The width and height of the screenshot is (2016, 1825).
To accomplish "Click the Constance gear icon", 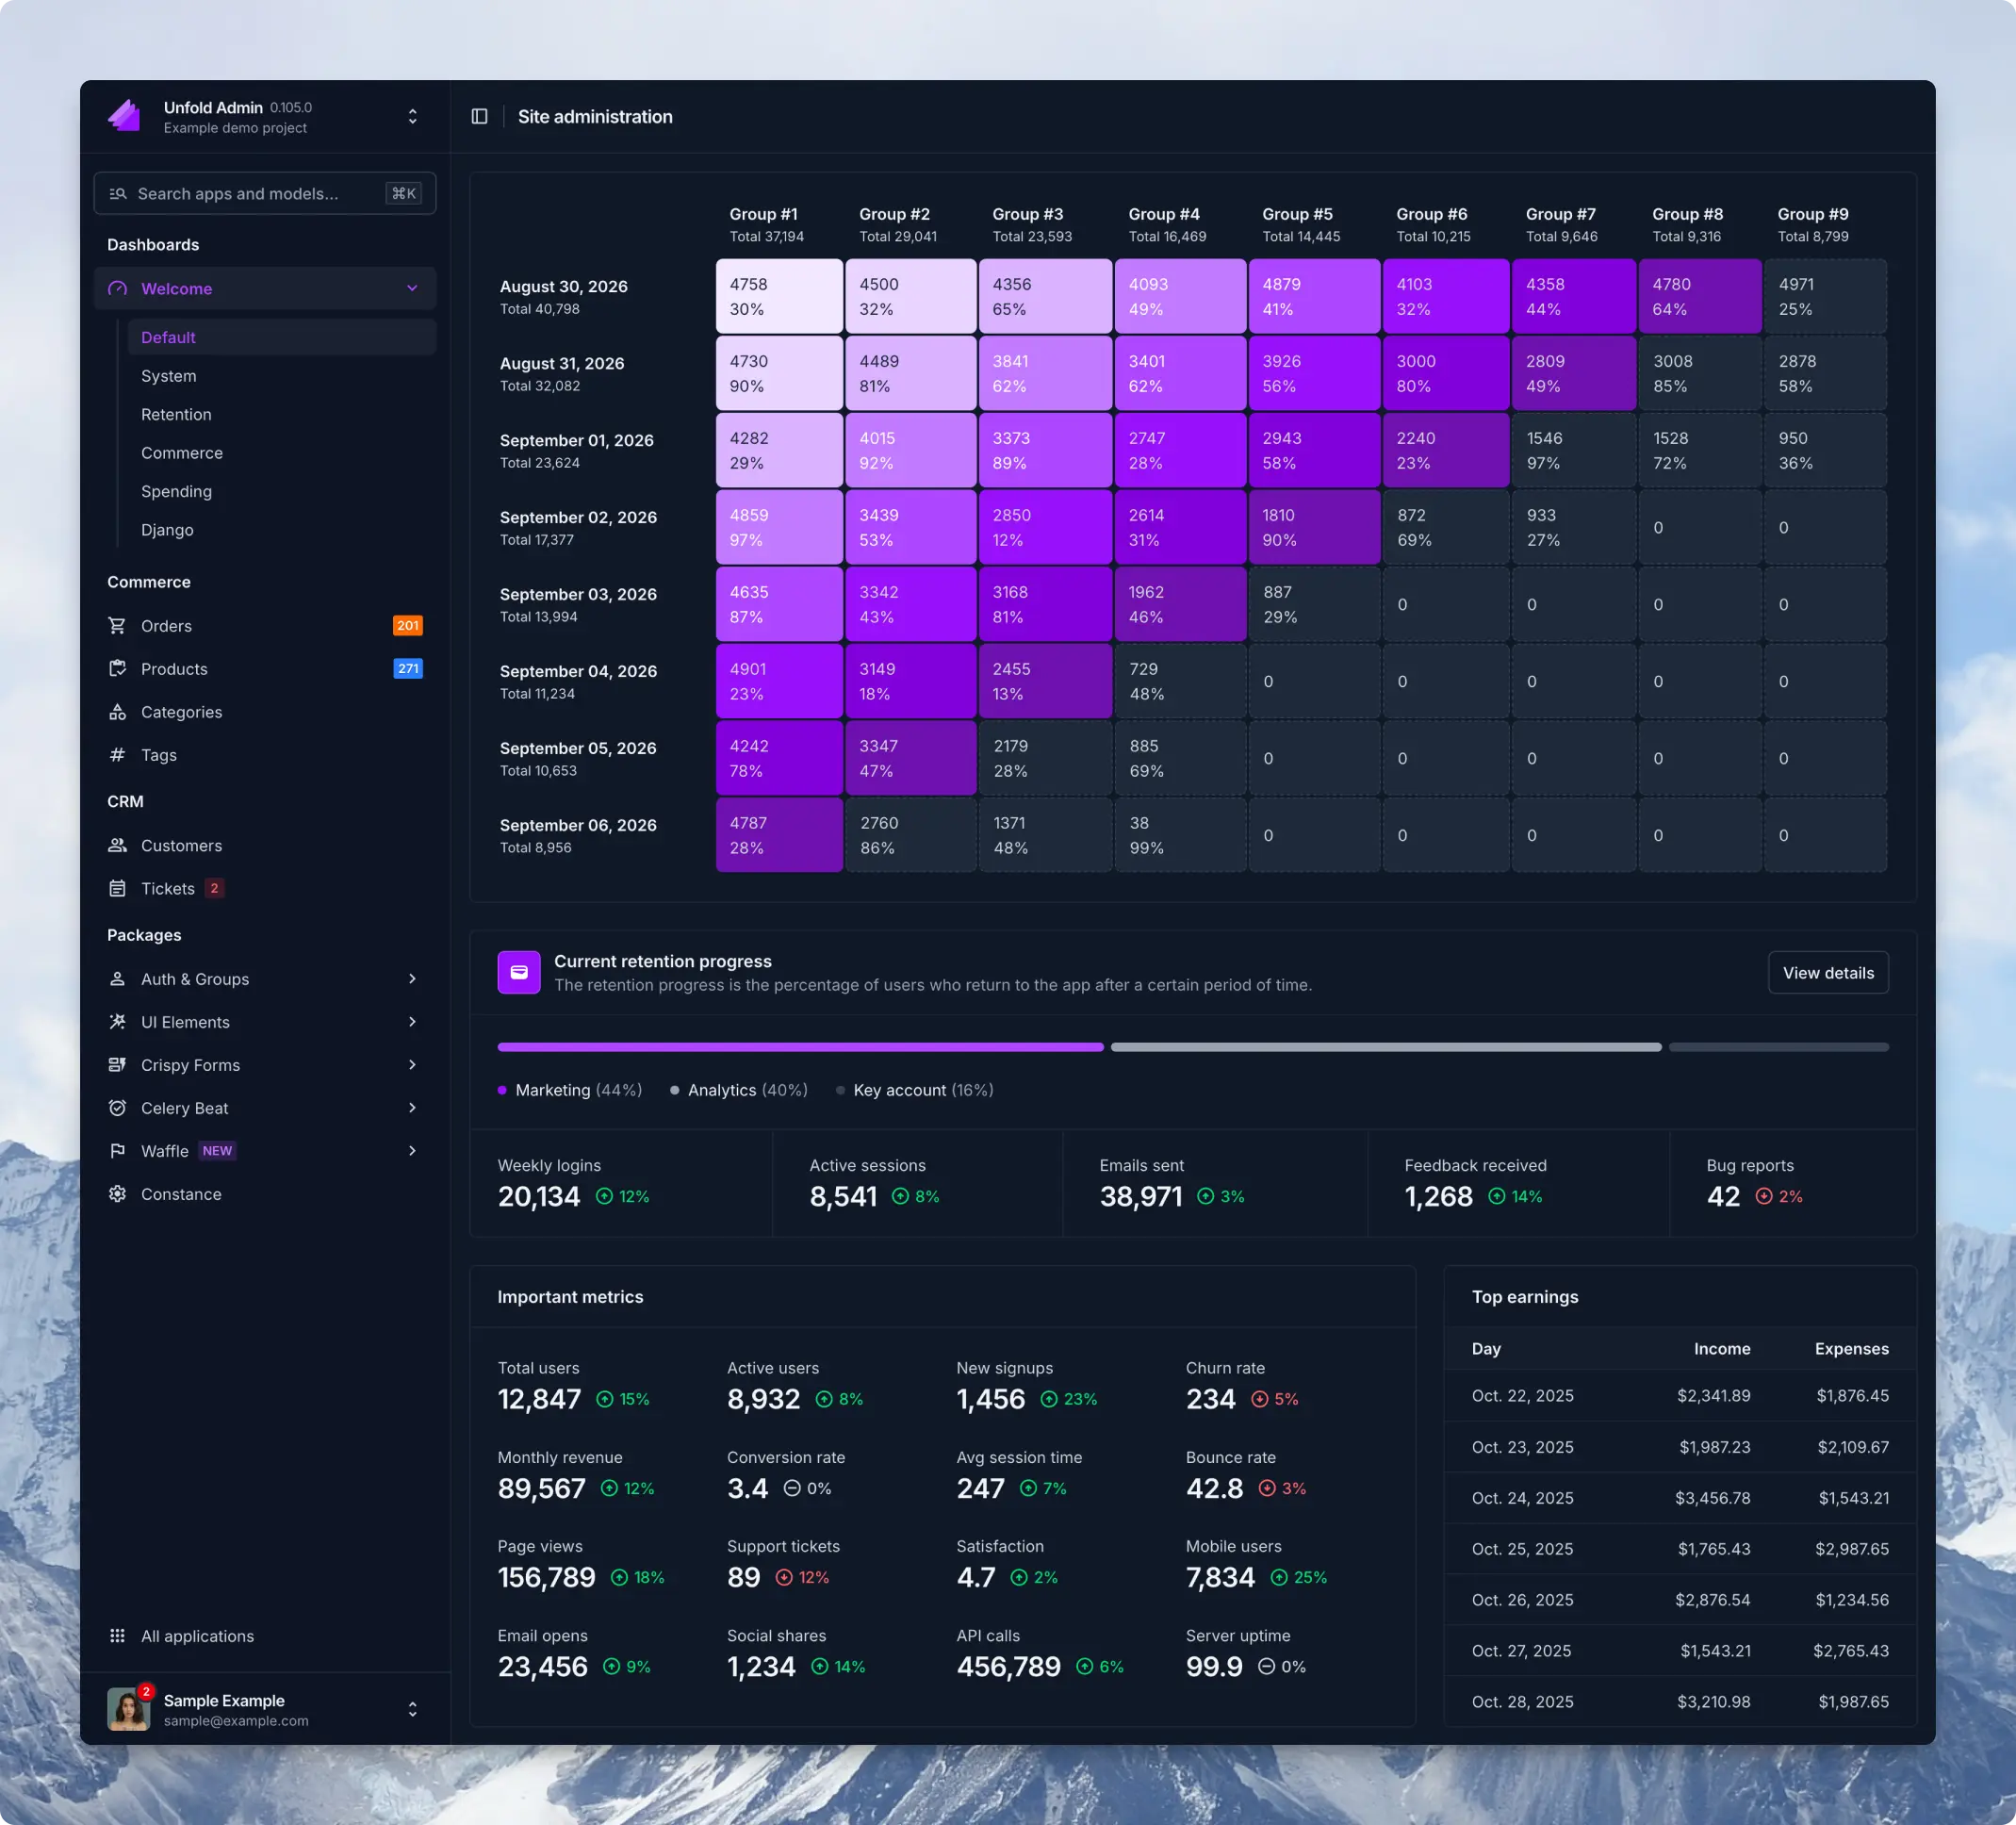I will (117, 1194).
